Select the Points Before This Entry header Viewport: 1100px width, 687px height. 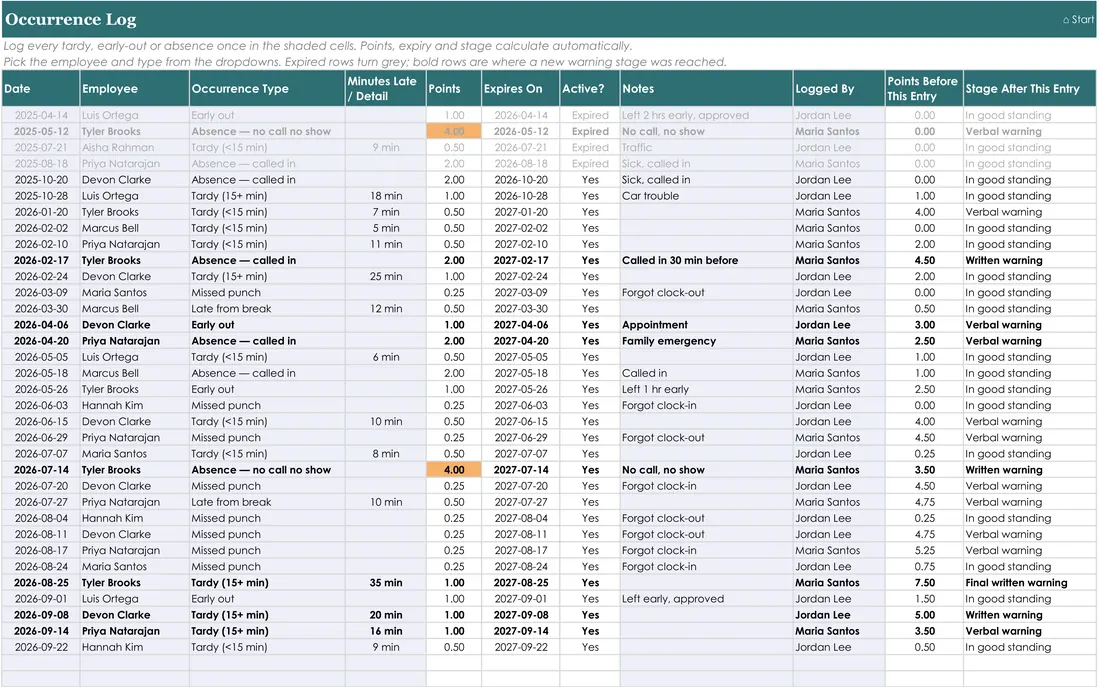pyautogui.click(x=924, y=88)
